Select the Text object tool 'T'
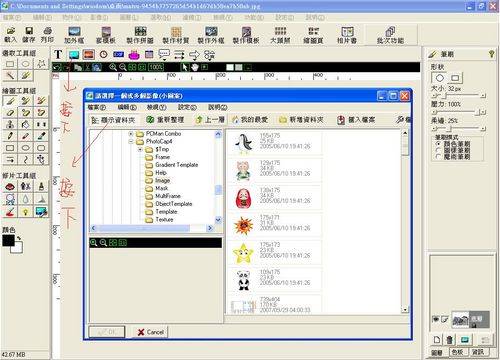The image size is (500, 360). [58, 54]
